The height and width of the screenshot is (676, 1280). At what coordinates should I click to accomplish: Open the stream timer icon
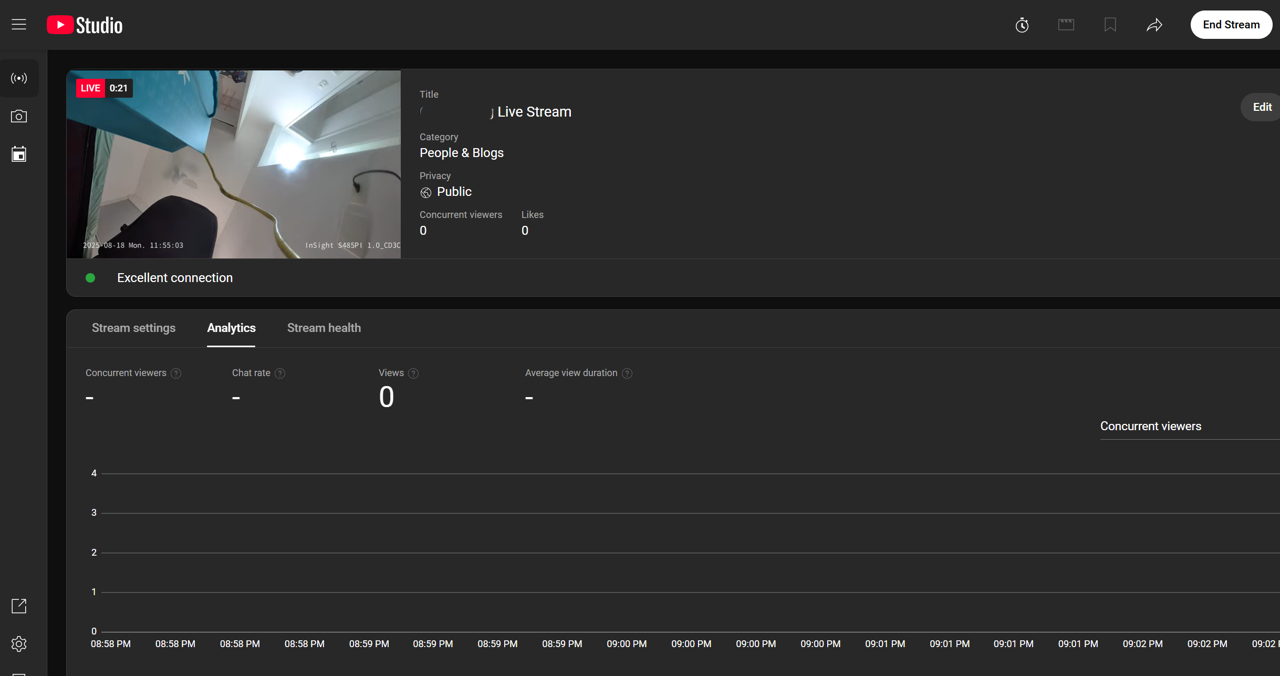1022,25
